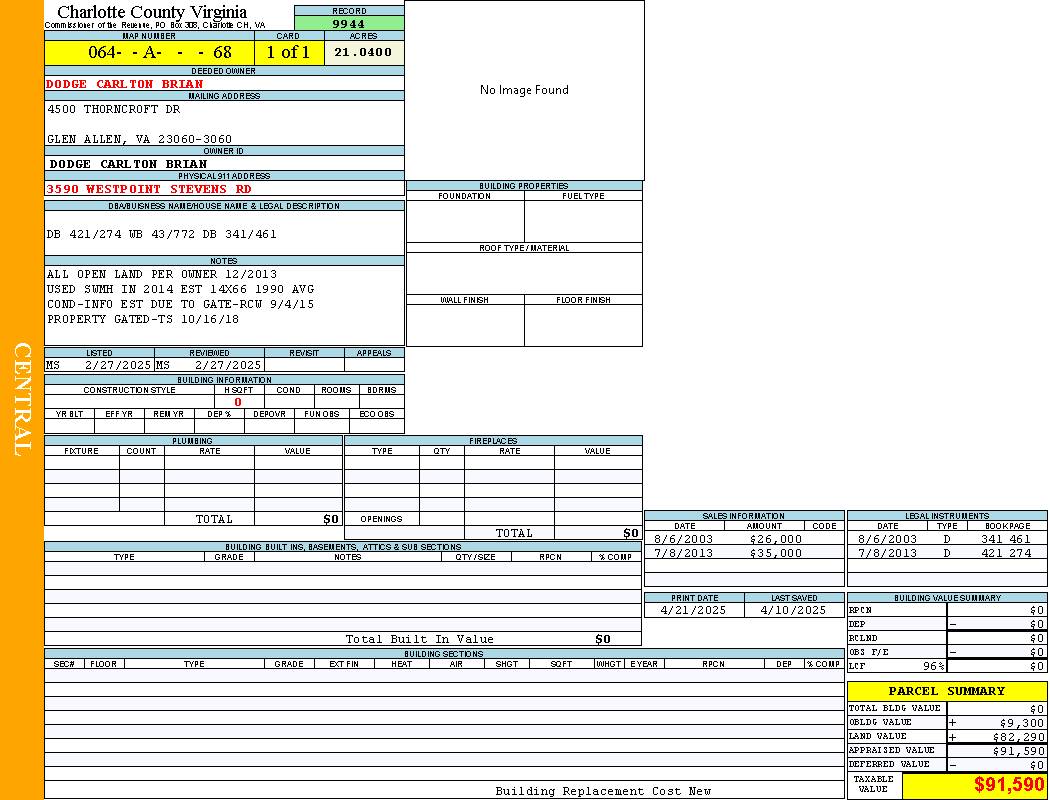Click the record number 9944 field
The image size is (1050, 800).
pyautogui.click(x=349, y=24)
